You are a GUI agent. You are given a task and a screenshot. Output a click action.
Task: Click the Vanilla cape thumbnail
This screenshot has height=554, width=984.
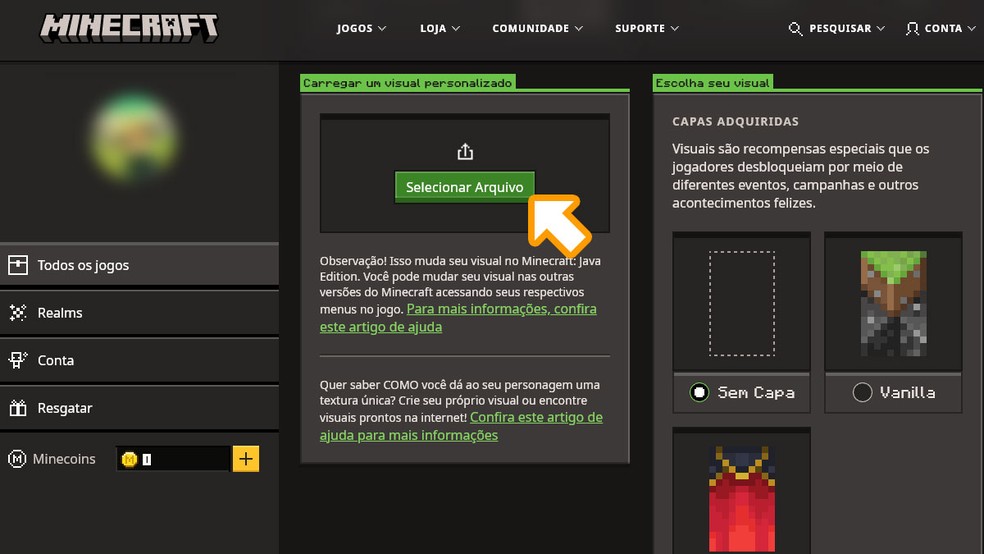coord(893,304)
